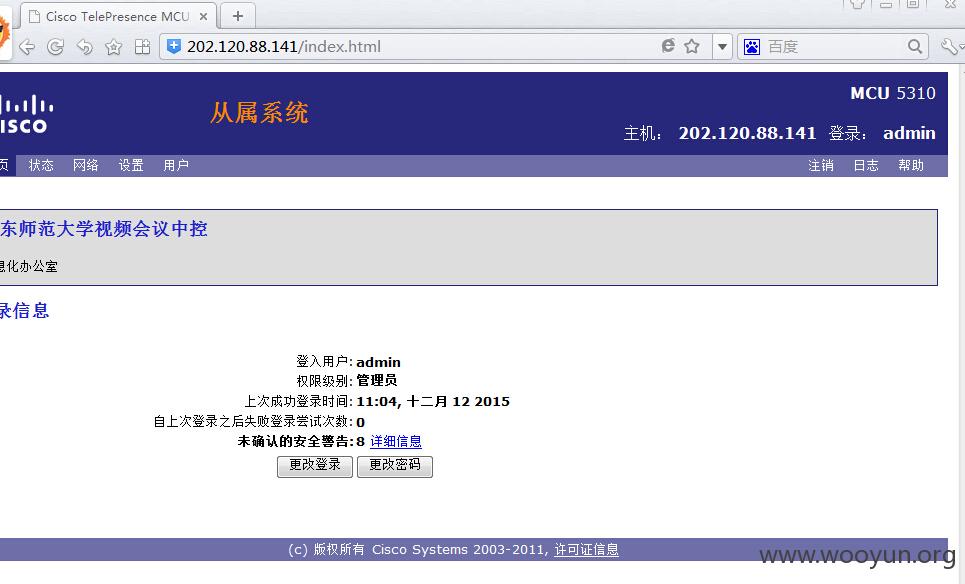Open the 状态 menu
965x584 pixels.
click(x=41, y=166)
